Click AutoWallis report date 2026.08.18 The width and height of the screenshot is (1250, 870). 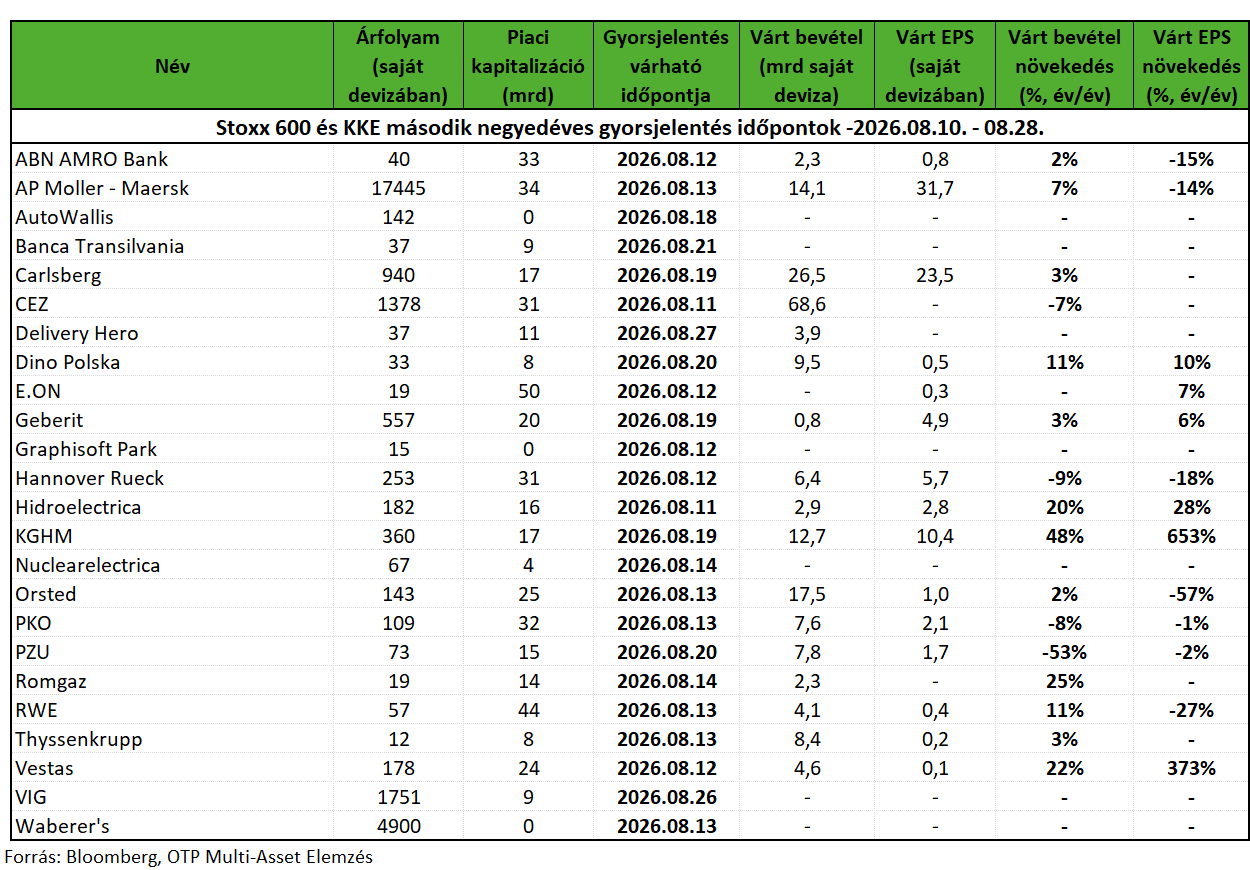(666, 217)
